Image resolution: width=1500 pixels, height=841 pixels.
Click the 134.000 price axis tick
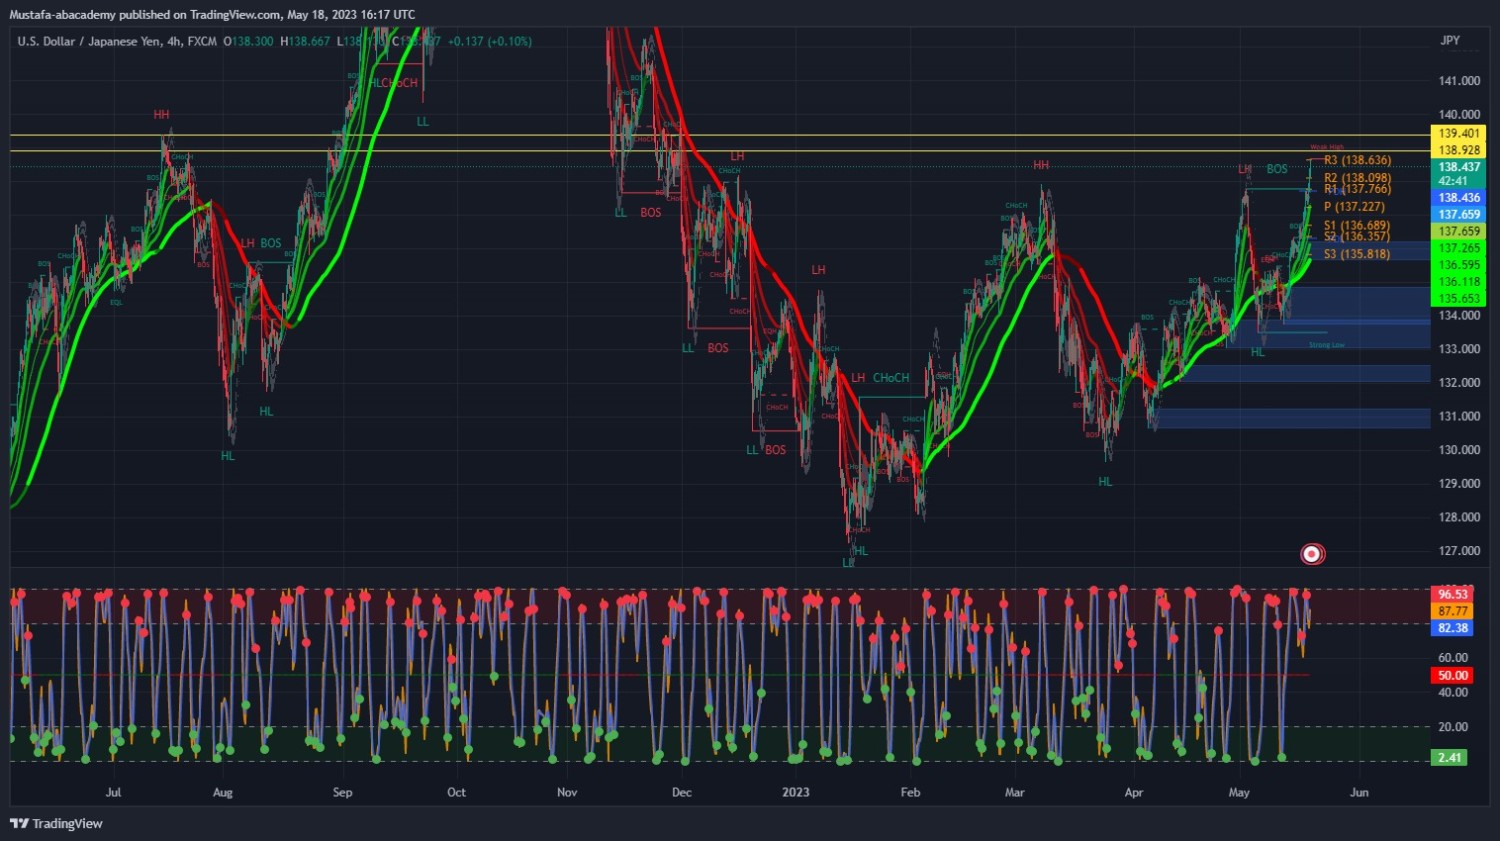[1459, 316]
